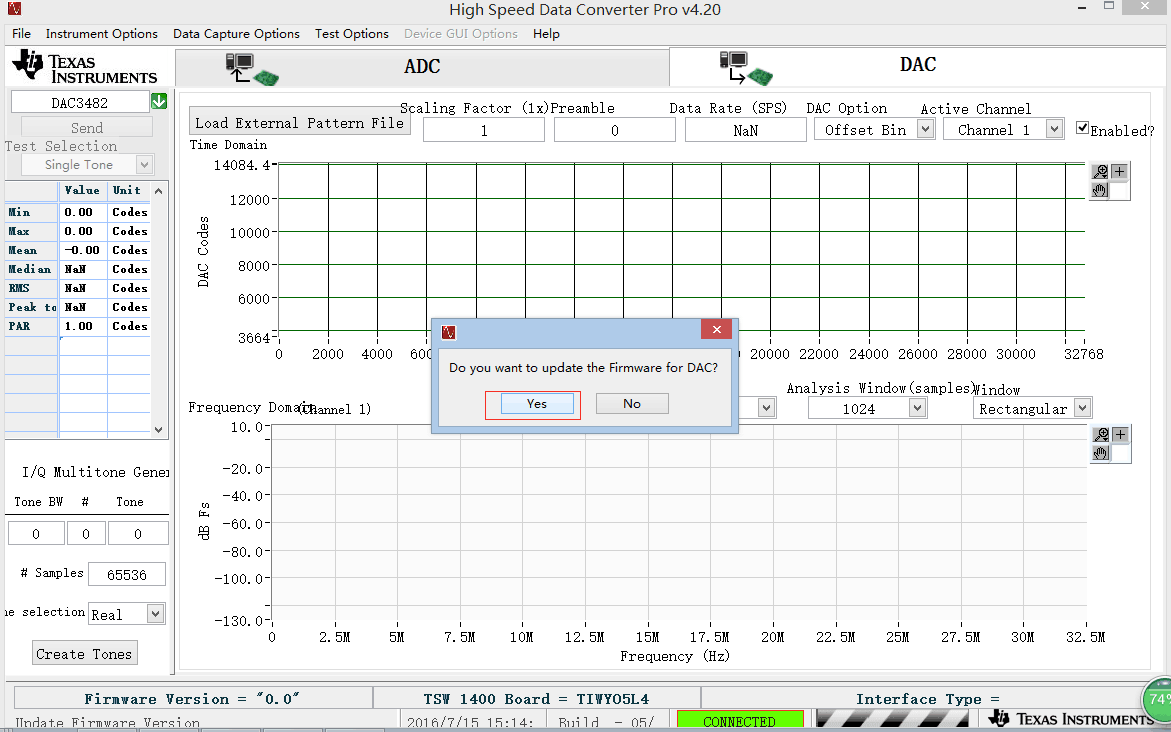
Task: Expand the Analysis Window samples 1024 dropdown
Action: (x=918, y=408)
